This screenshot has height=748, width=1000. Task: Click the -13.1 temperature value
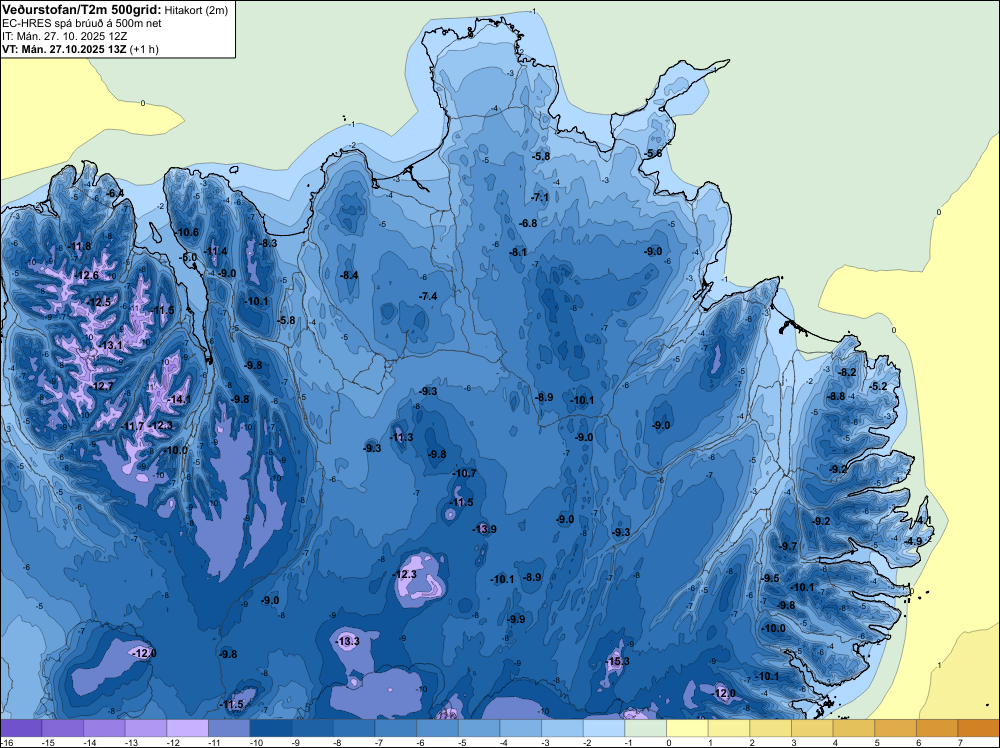110,345
